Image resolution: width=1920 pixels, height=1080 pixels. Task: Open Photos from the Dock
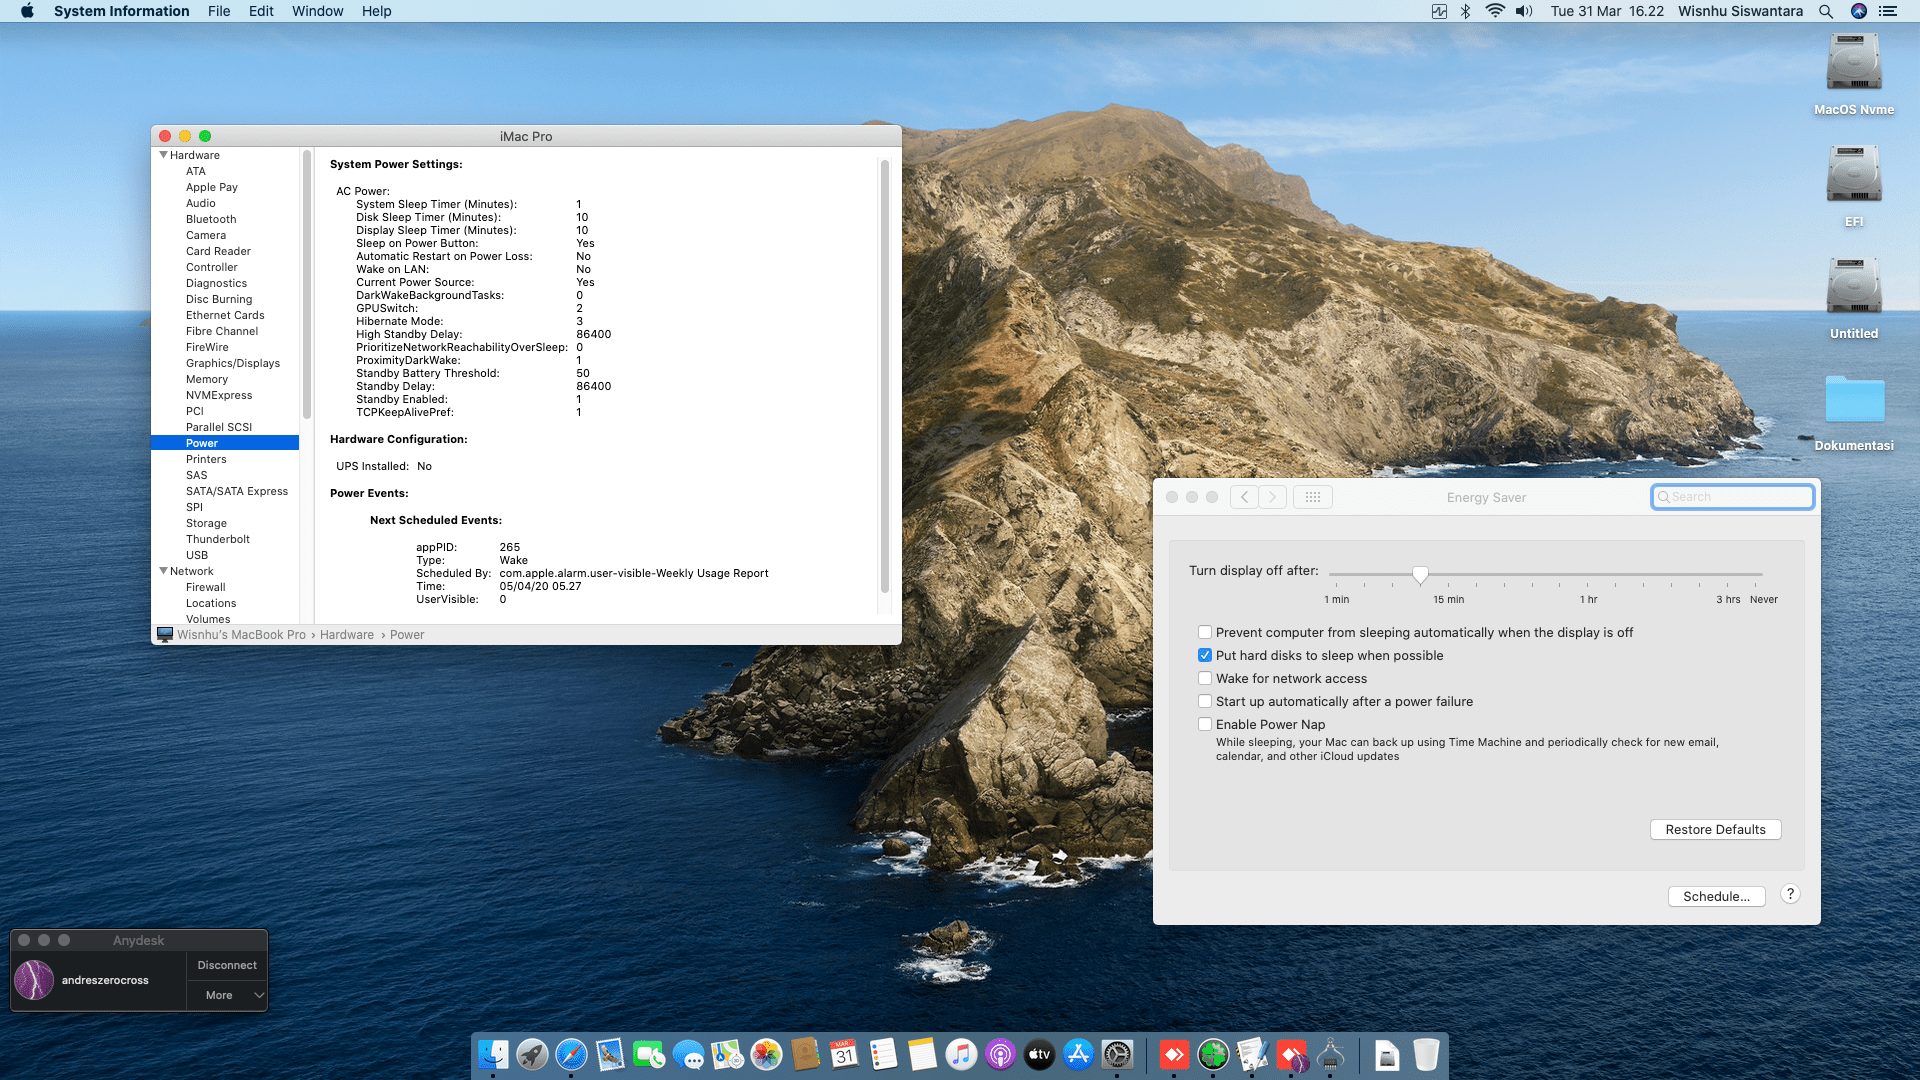[x=766, y=1054]
